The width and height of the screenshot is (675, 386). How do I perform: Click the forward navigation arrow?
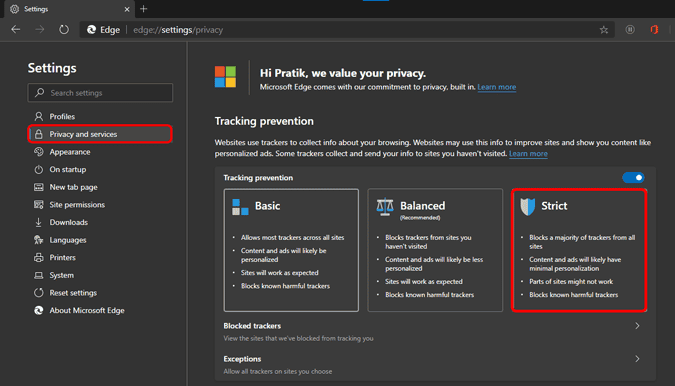pos(40,30)
